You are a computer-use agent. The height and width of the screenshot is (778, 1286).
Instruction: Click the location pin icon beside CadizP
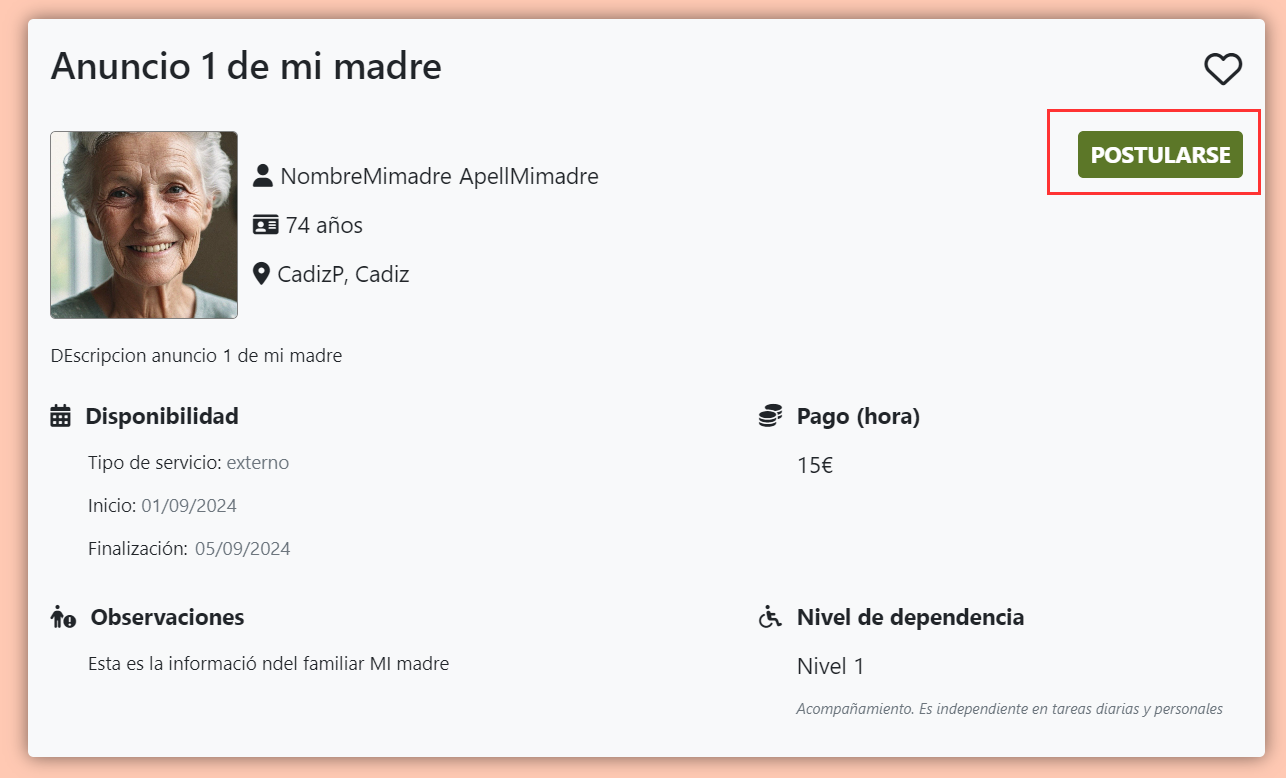click(262, 274)
